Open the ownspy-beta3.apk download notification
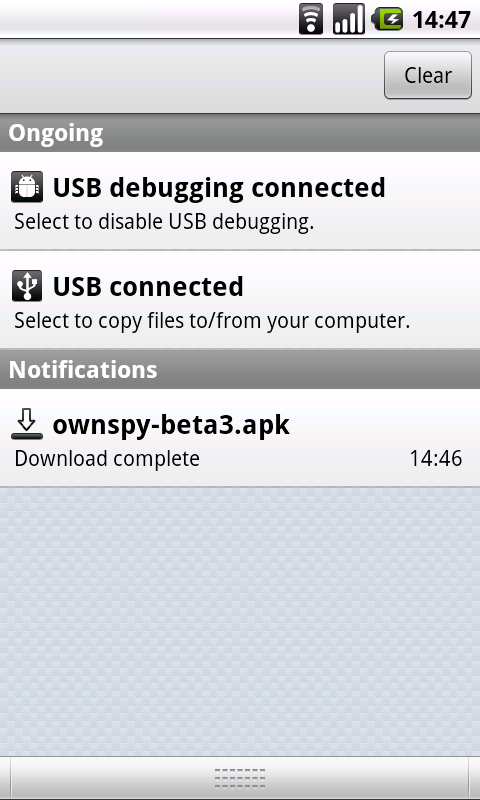This screenshot has height=800, width=480. (240, 438)
